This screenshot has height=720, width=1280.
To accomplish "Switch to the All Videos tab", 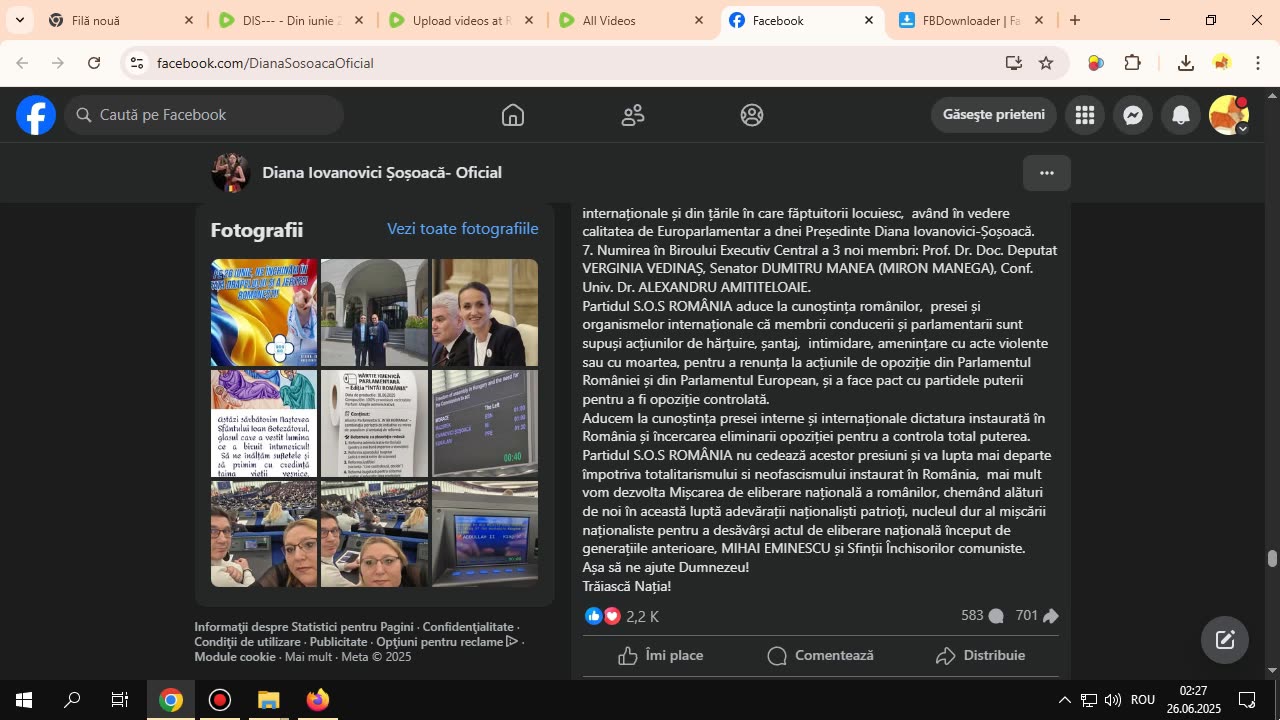I will tap(632, 20).
